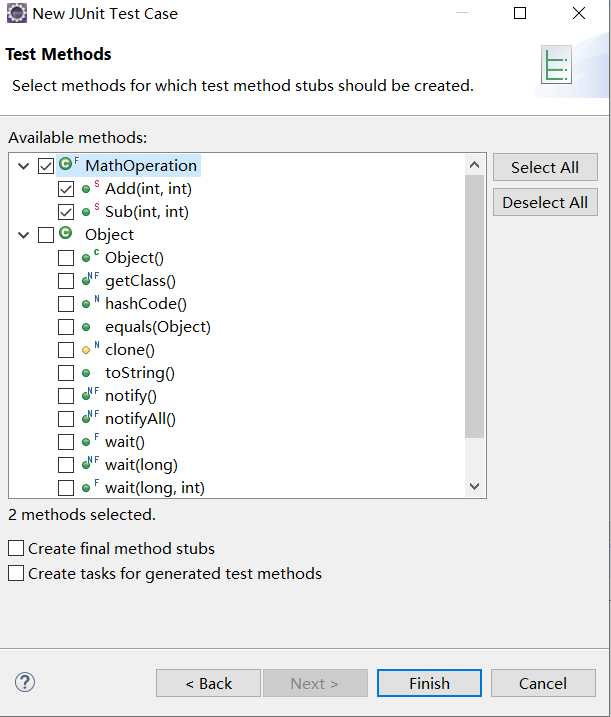Check the getClass() checkbox
The width and height of the screenshot is (611, 717).
point(66,280)
